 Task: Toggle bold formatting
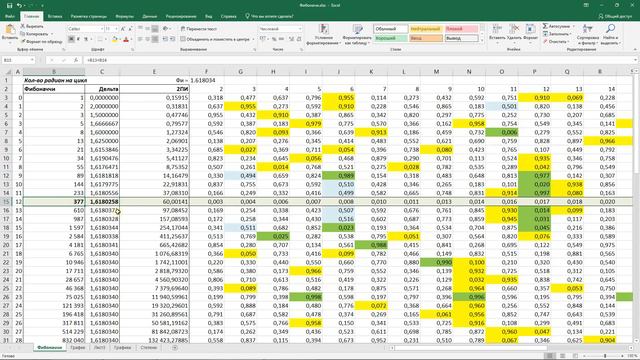71,39
